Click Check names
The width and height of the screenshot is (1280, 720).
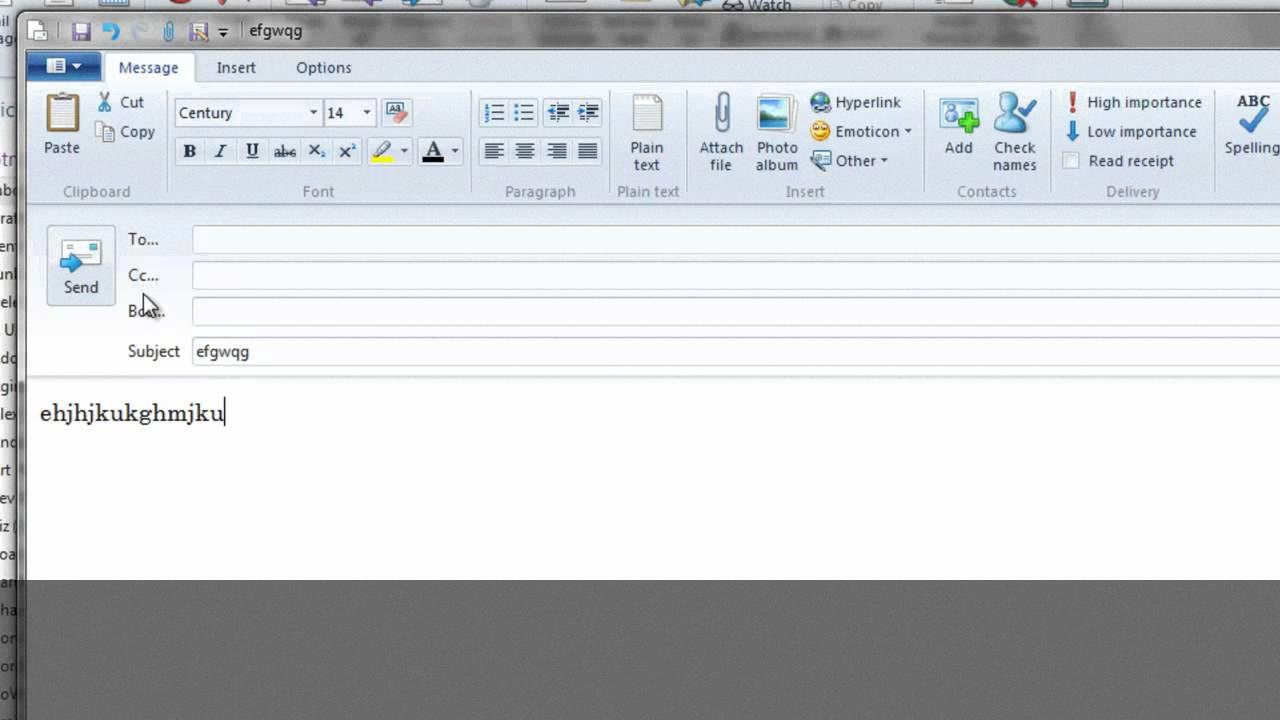point(1014,132)
